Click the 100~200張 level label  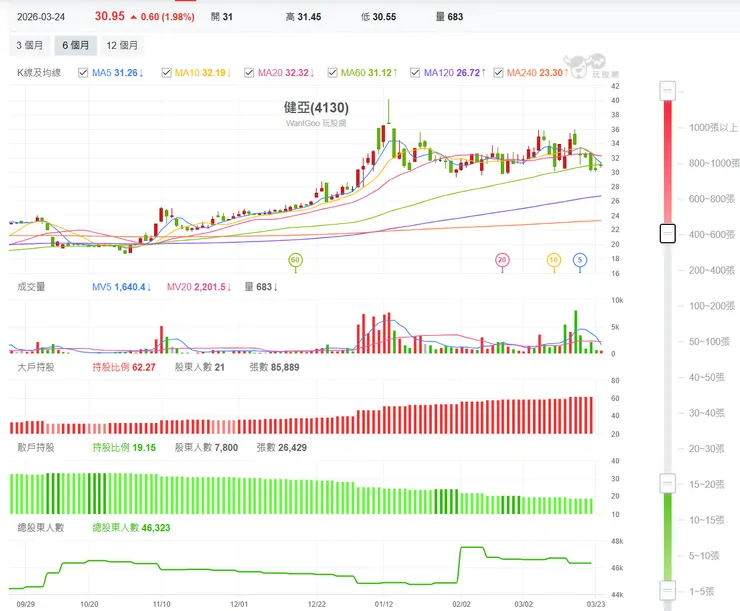tap(712, 306)
